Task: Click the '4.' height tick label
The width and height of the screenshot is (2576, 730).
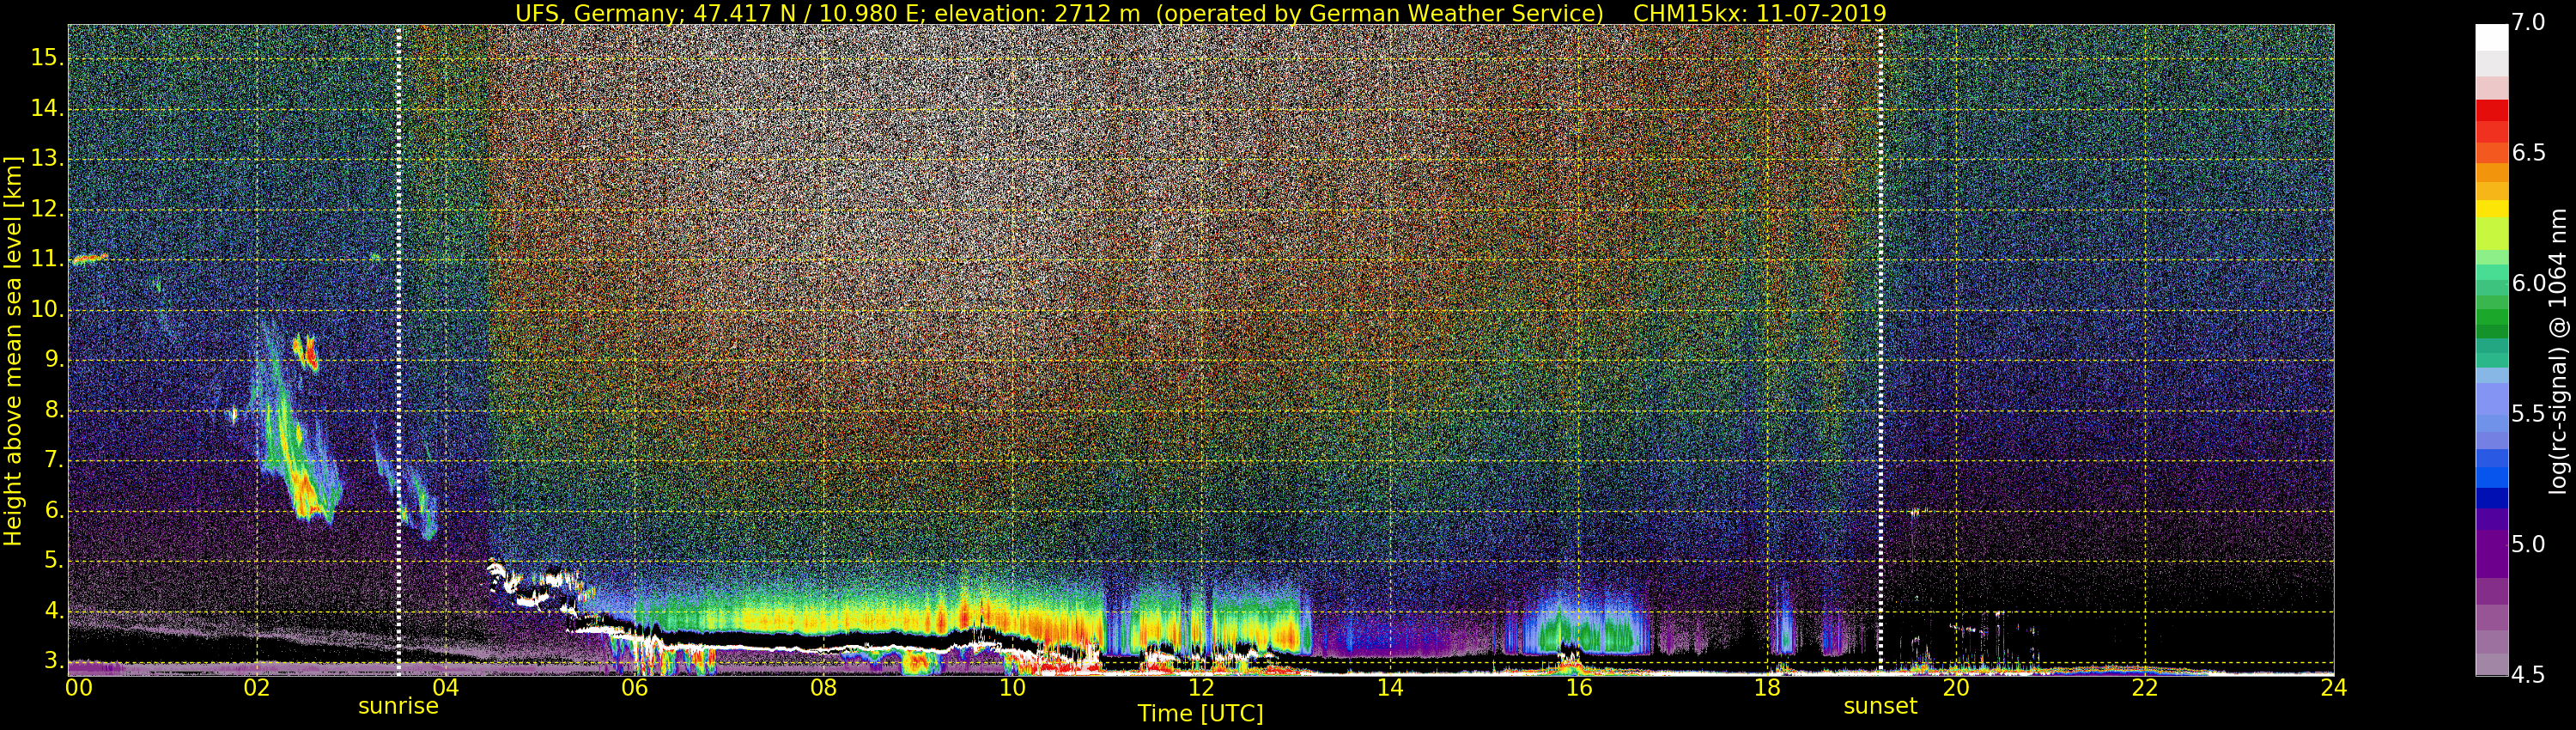Action: click(x=54, y=611)
